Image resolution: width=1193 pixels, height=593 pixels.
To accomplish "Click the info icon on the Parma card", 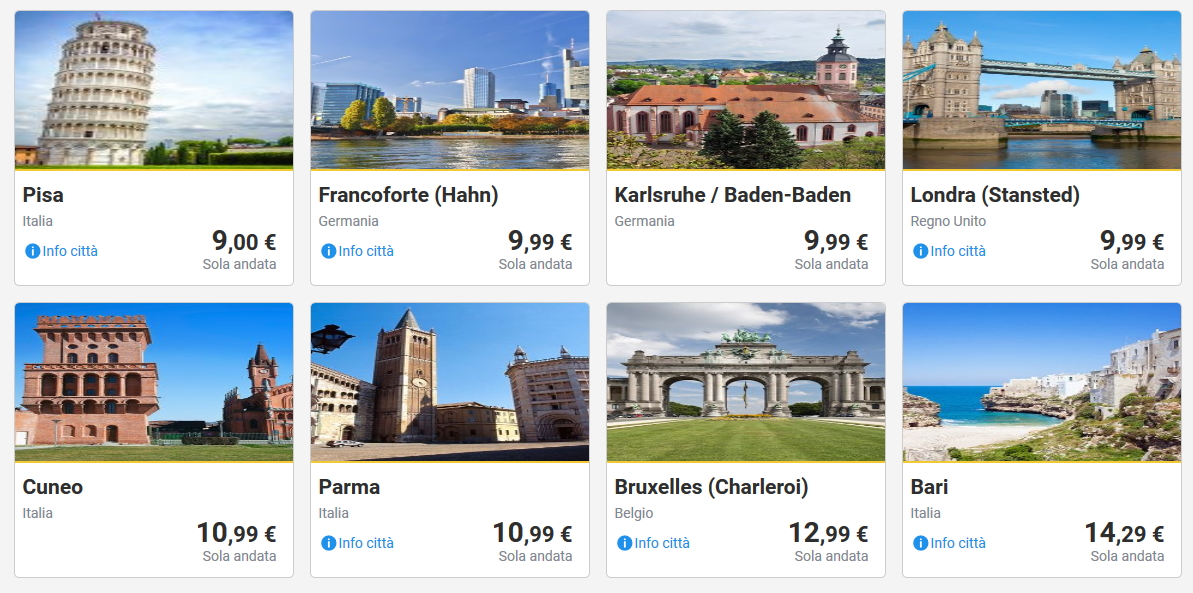I will [x=329, y=543].
